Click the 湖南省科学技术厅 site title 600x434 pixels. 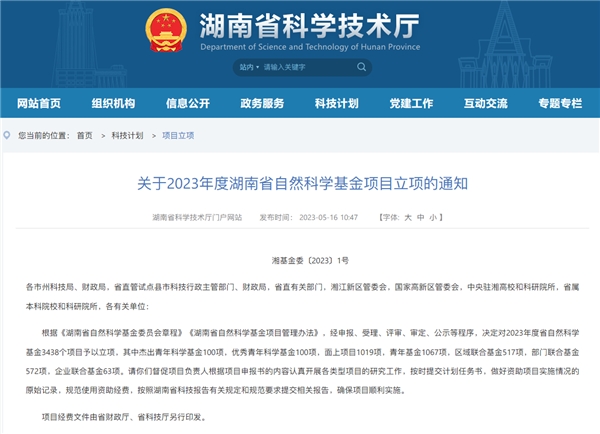[x=310, y=26]
